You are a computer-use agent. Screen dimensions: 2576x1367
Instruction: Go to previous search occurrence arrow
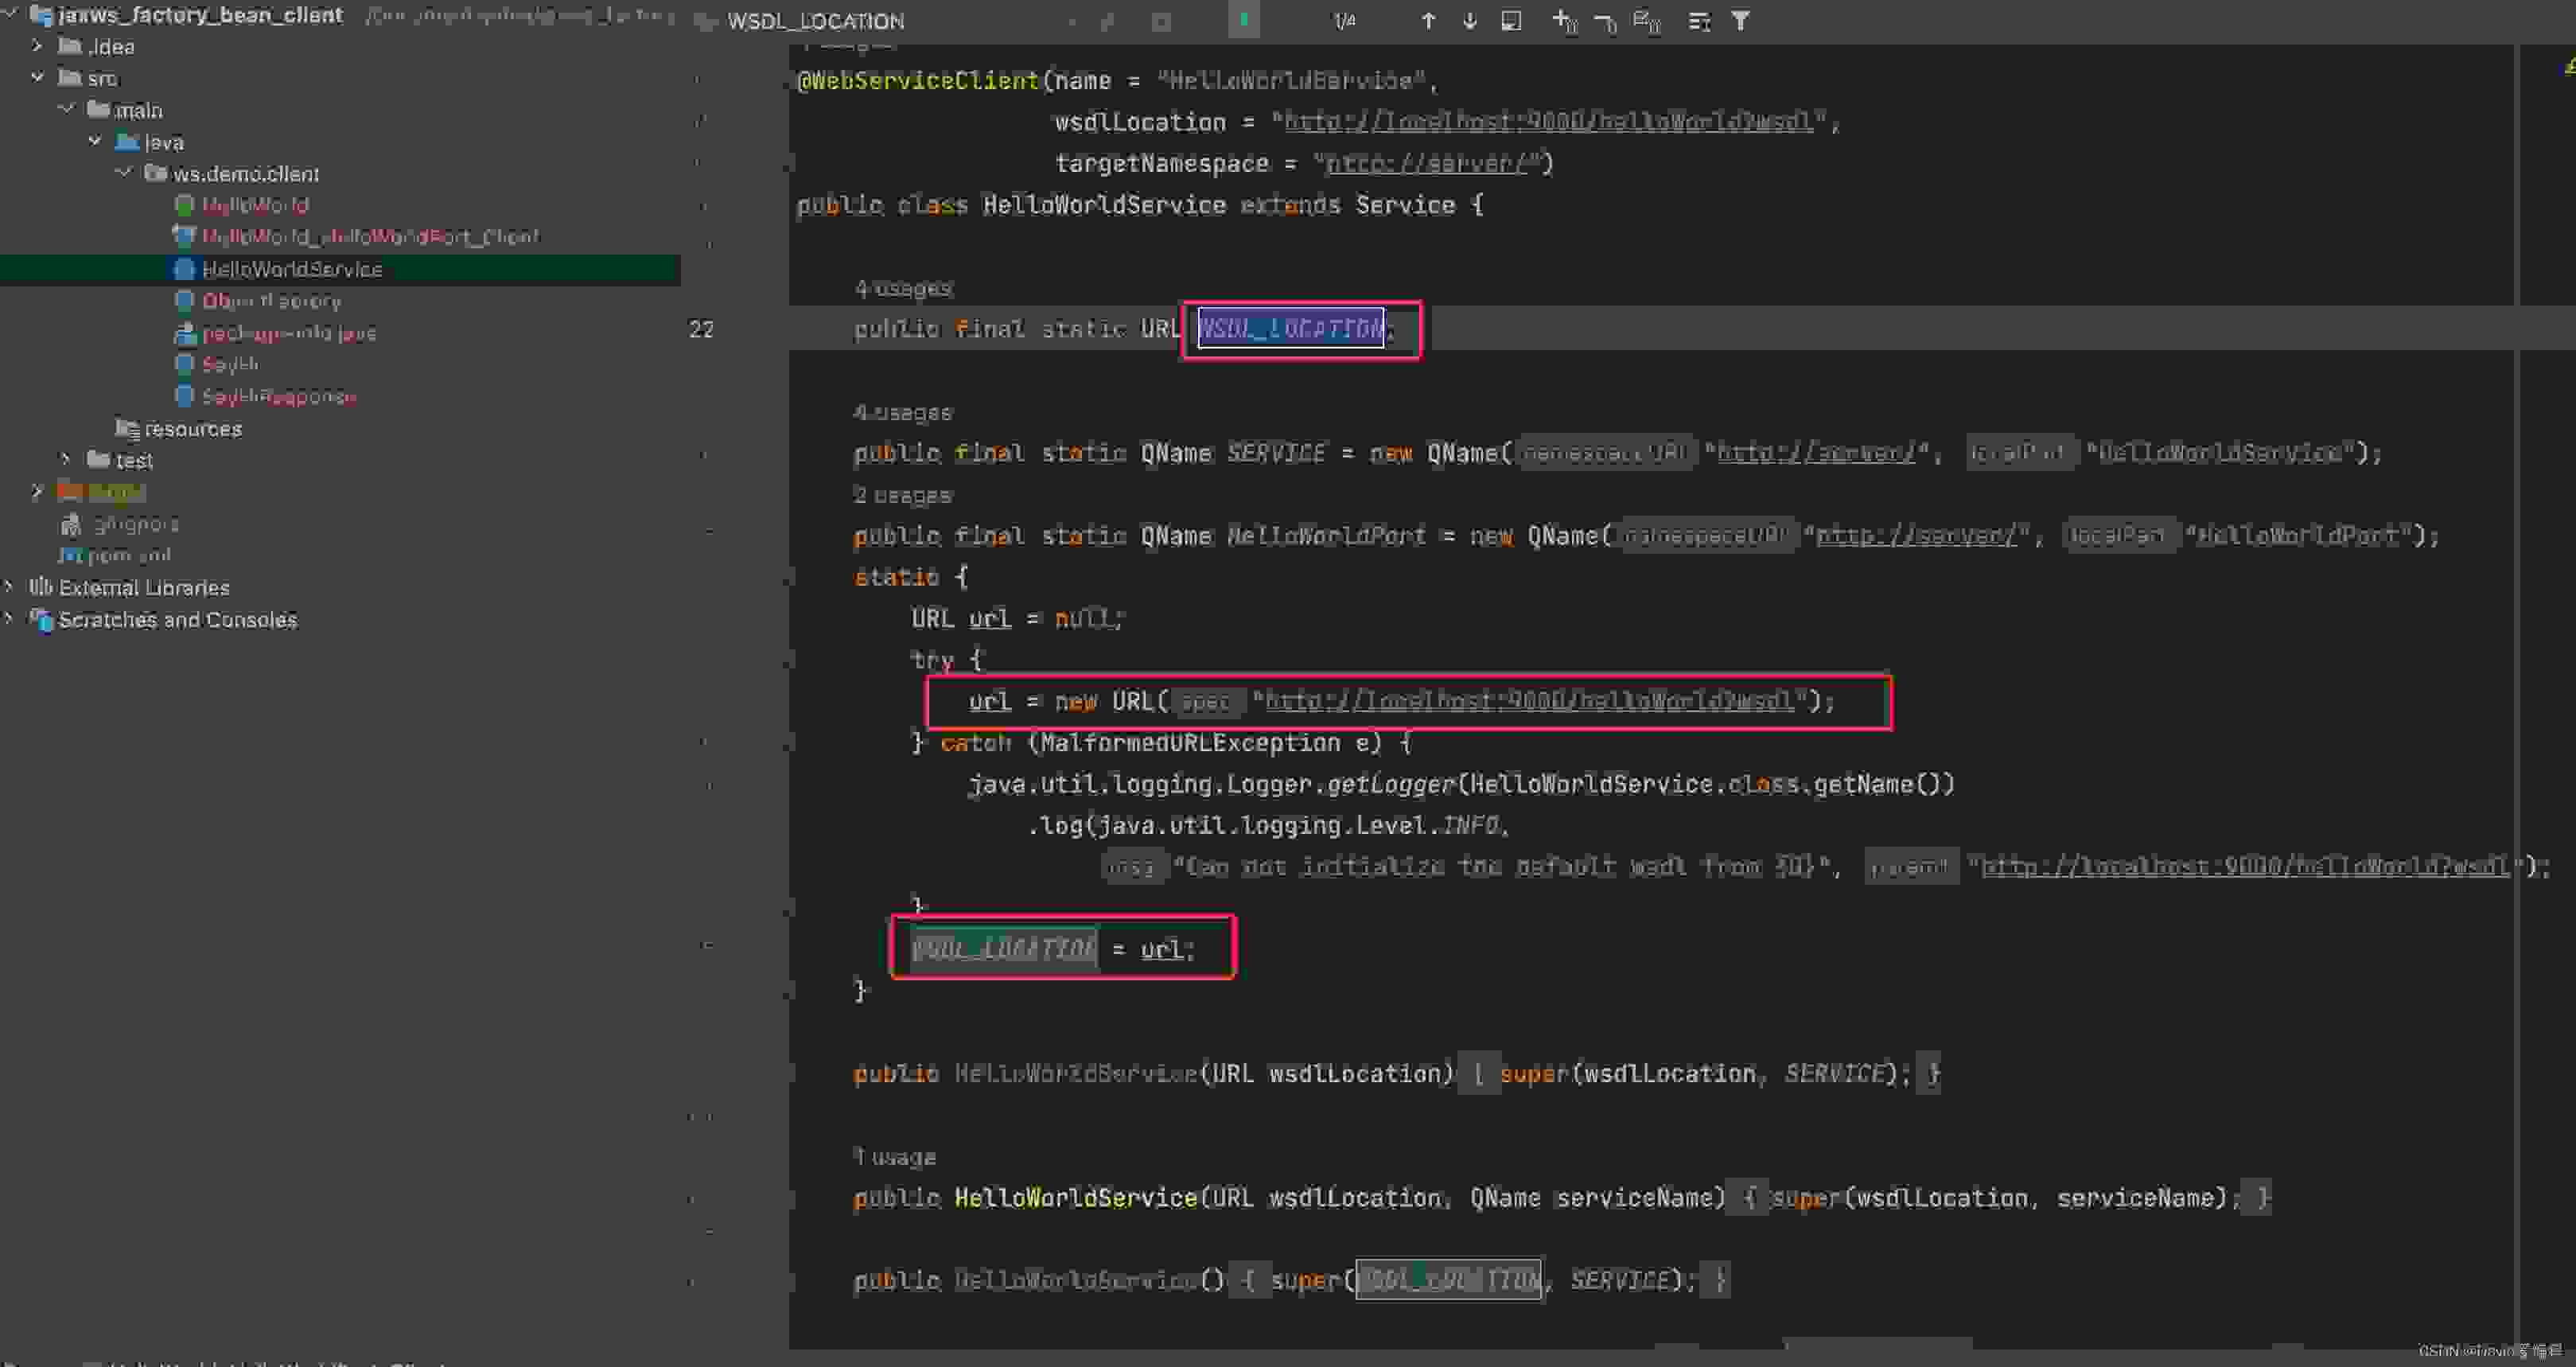(1428, 21)
